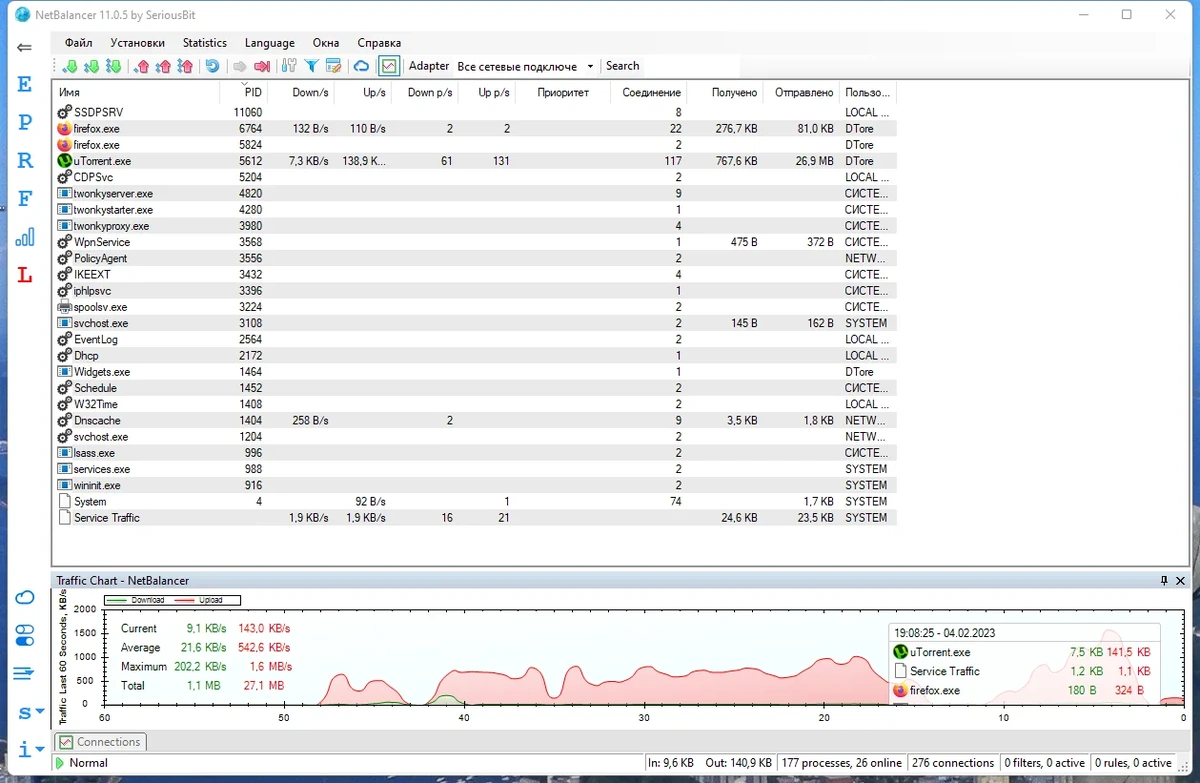Sort by the Отправлено column header

pyautogui.click(x=802, y=92)
